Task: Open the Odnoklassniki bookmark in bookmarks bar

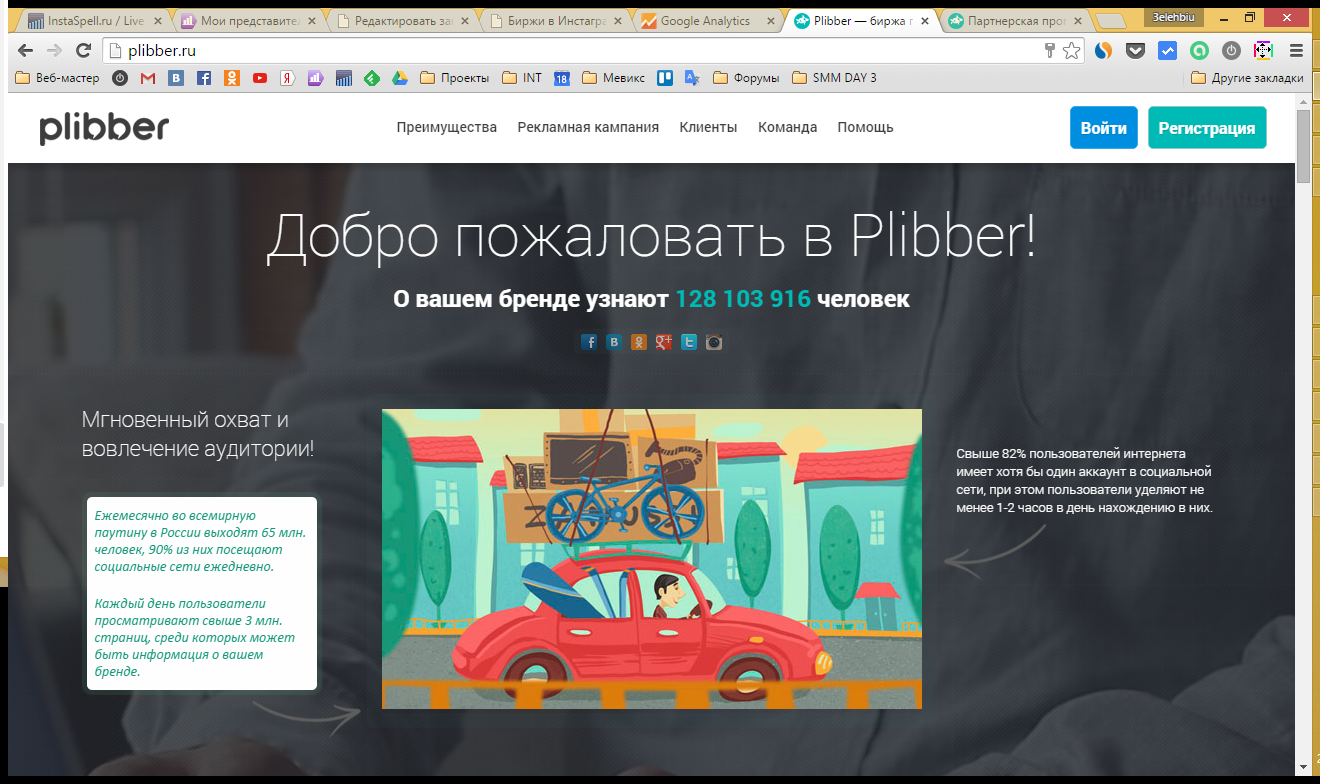Action: pyautogui.click(x=232, y=78)
